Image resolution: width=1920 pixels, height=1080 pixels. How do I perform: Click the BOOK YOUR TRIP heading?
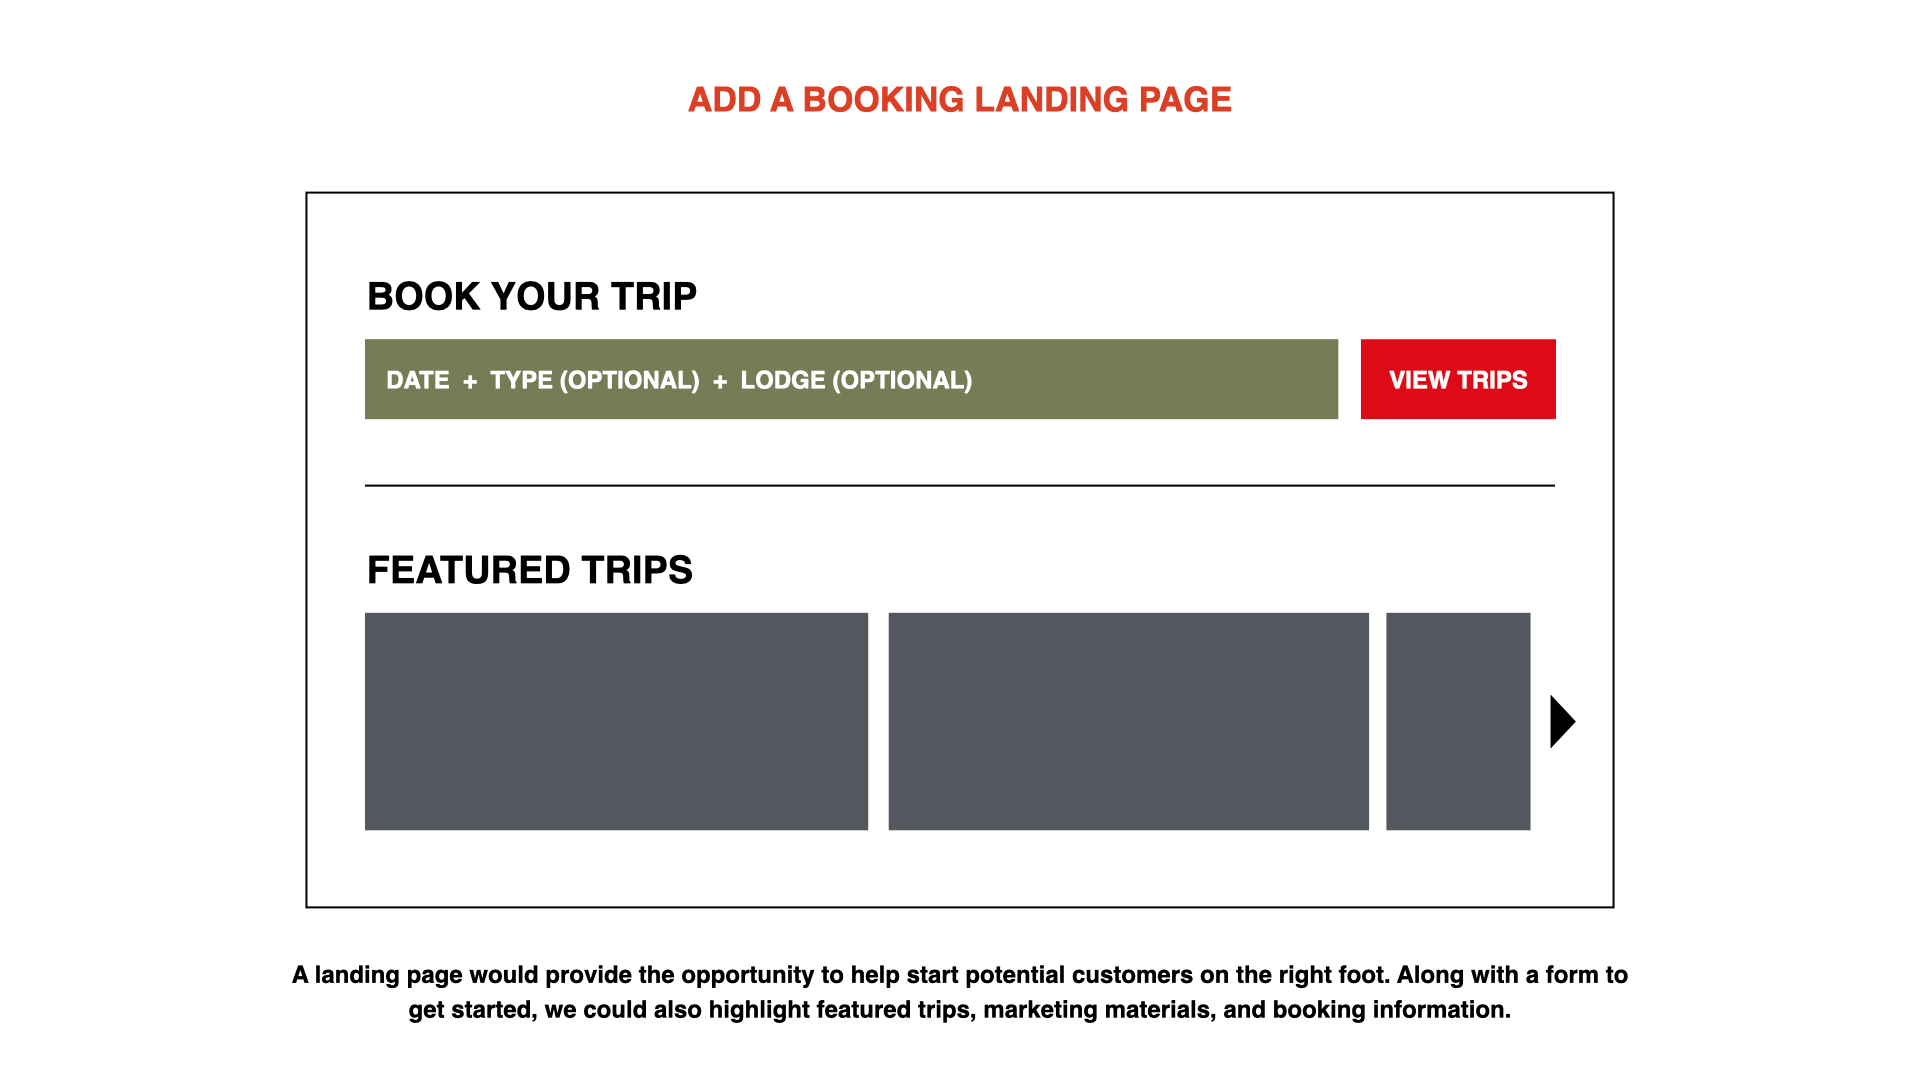(531, 297)
